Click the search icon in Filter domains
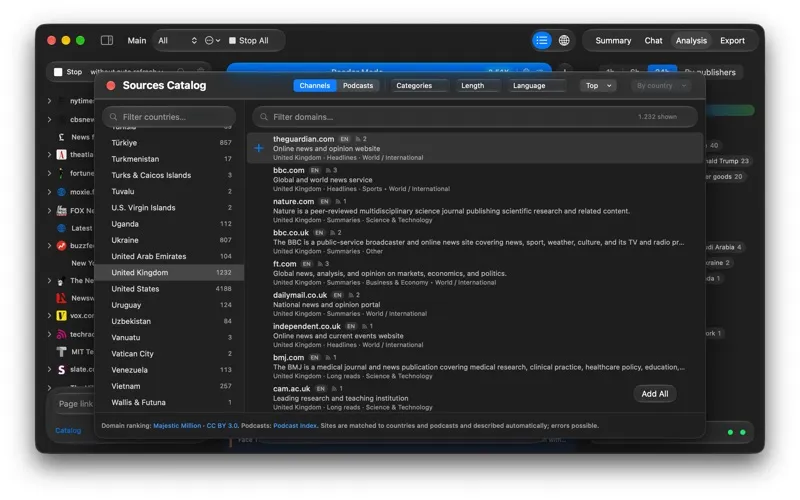 (264, 117)
